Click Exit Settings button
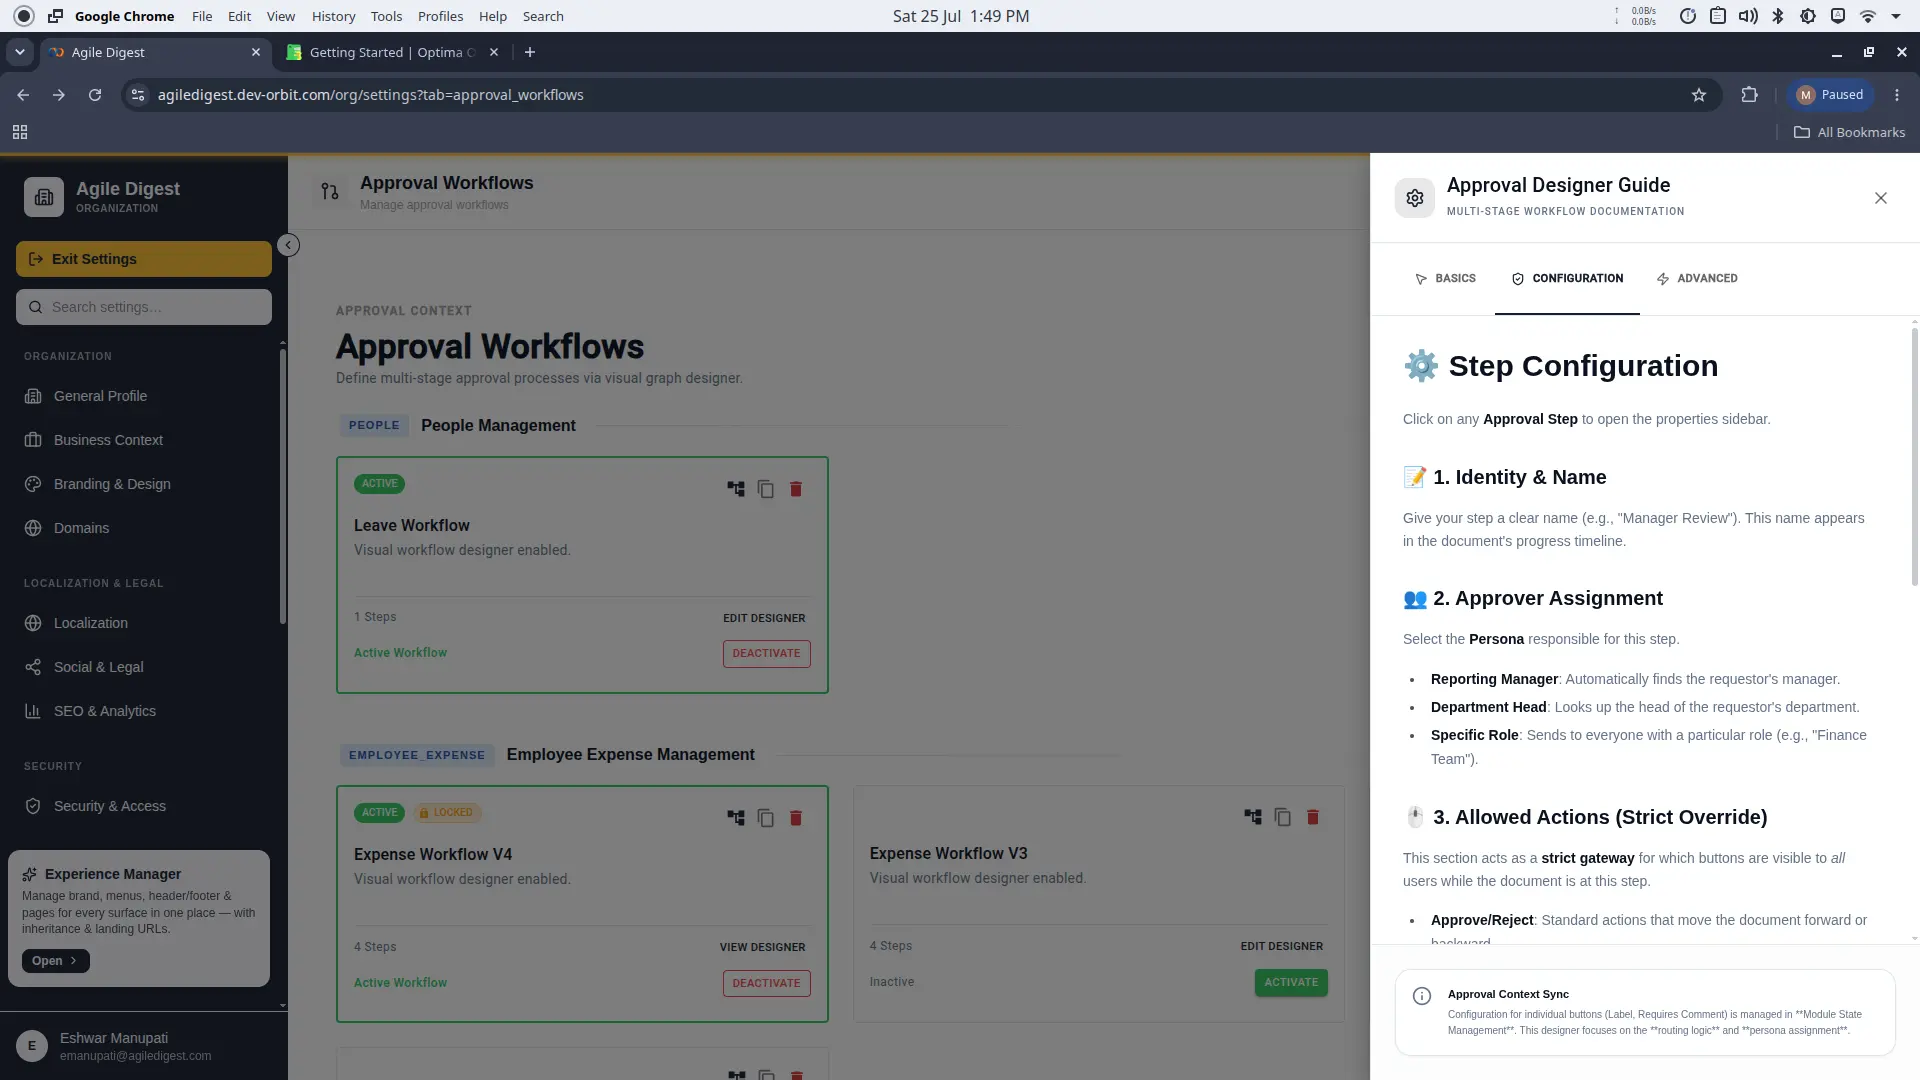The image size is (1920, 1080). point(144,259)
